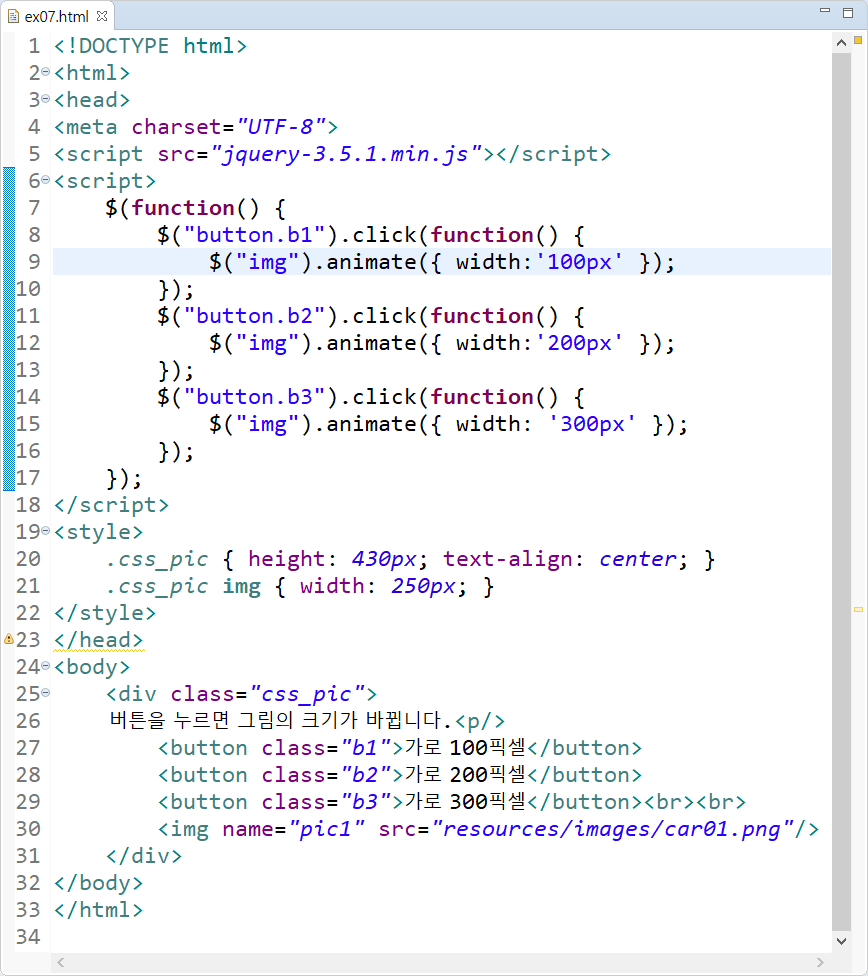Click the "UTF-8" charset value
This screenshot has width=868, height=976.
point(281,127)
